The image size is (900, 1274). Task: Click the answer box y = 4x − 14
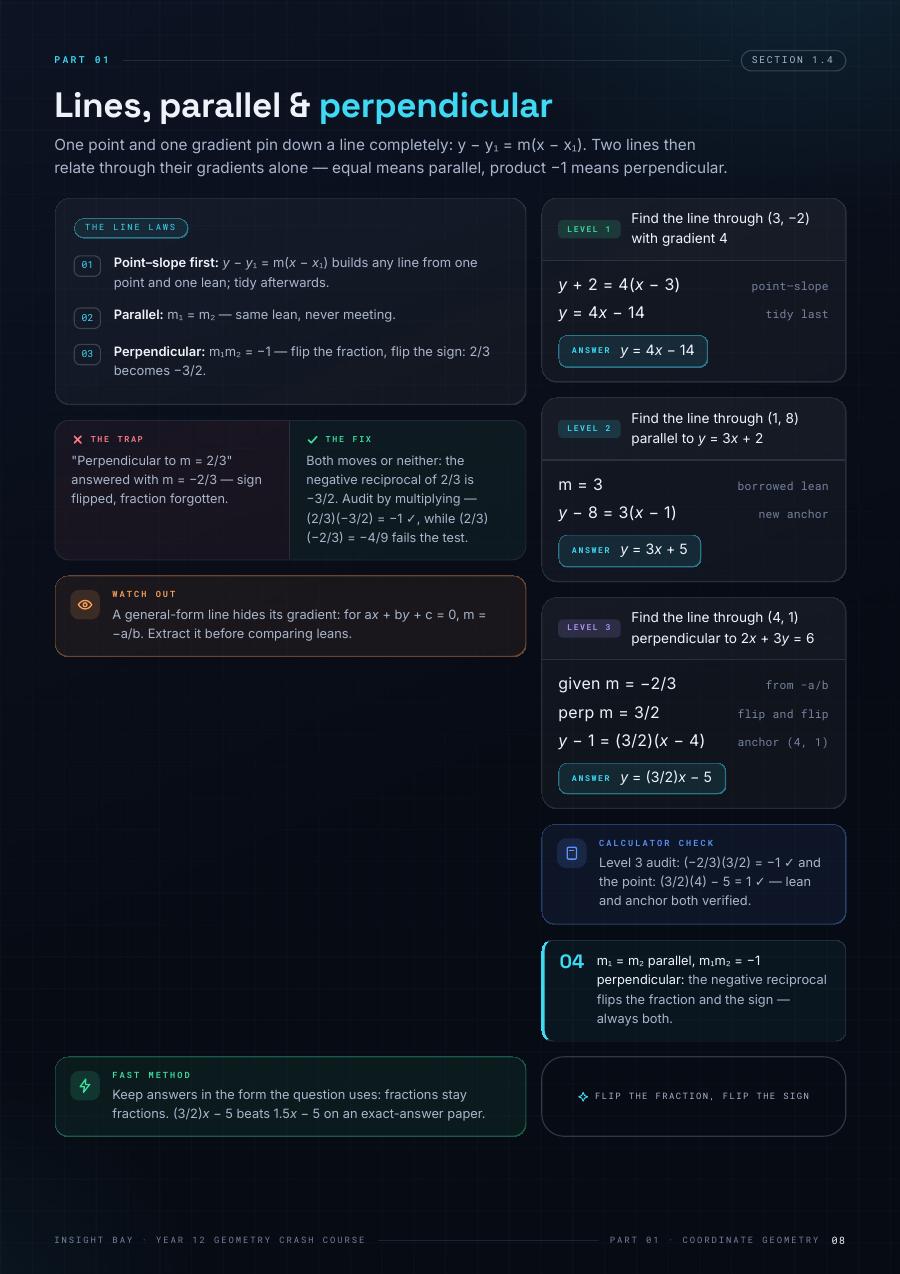[x=633, y=351]
